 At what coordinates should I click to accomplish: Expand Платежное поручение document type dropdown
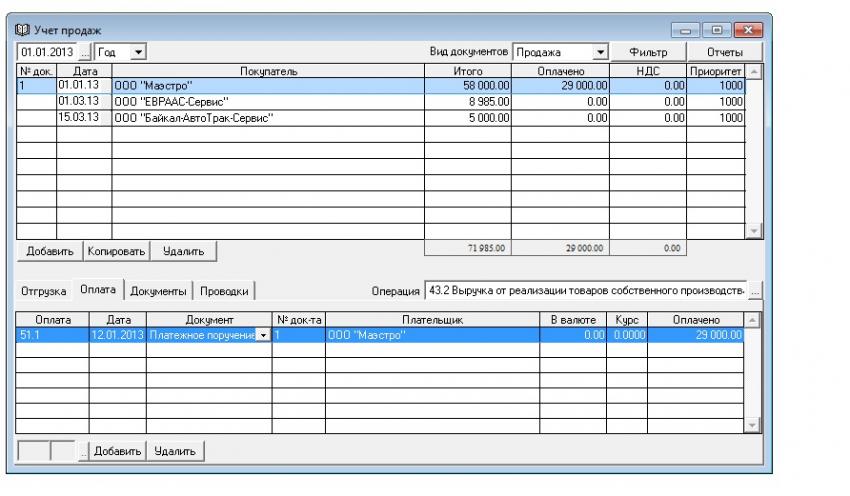pyautogui.click(x=264, y=335)
